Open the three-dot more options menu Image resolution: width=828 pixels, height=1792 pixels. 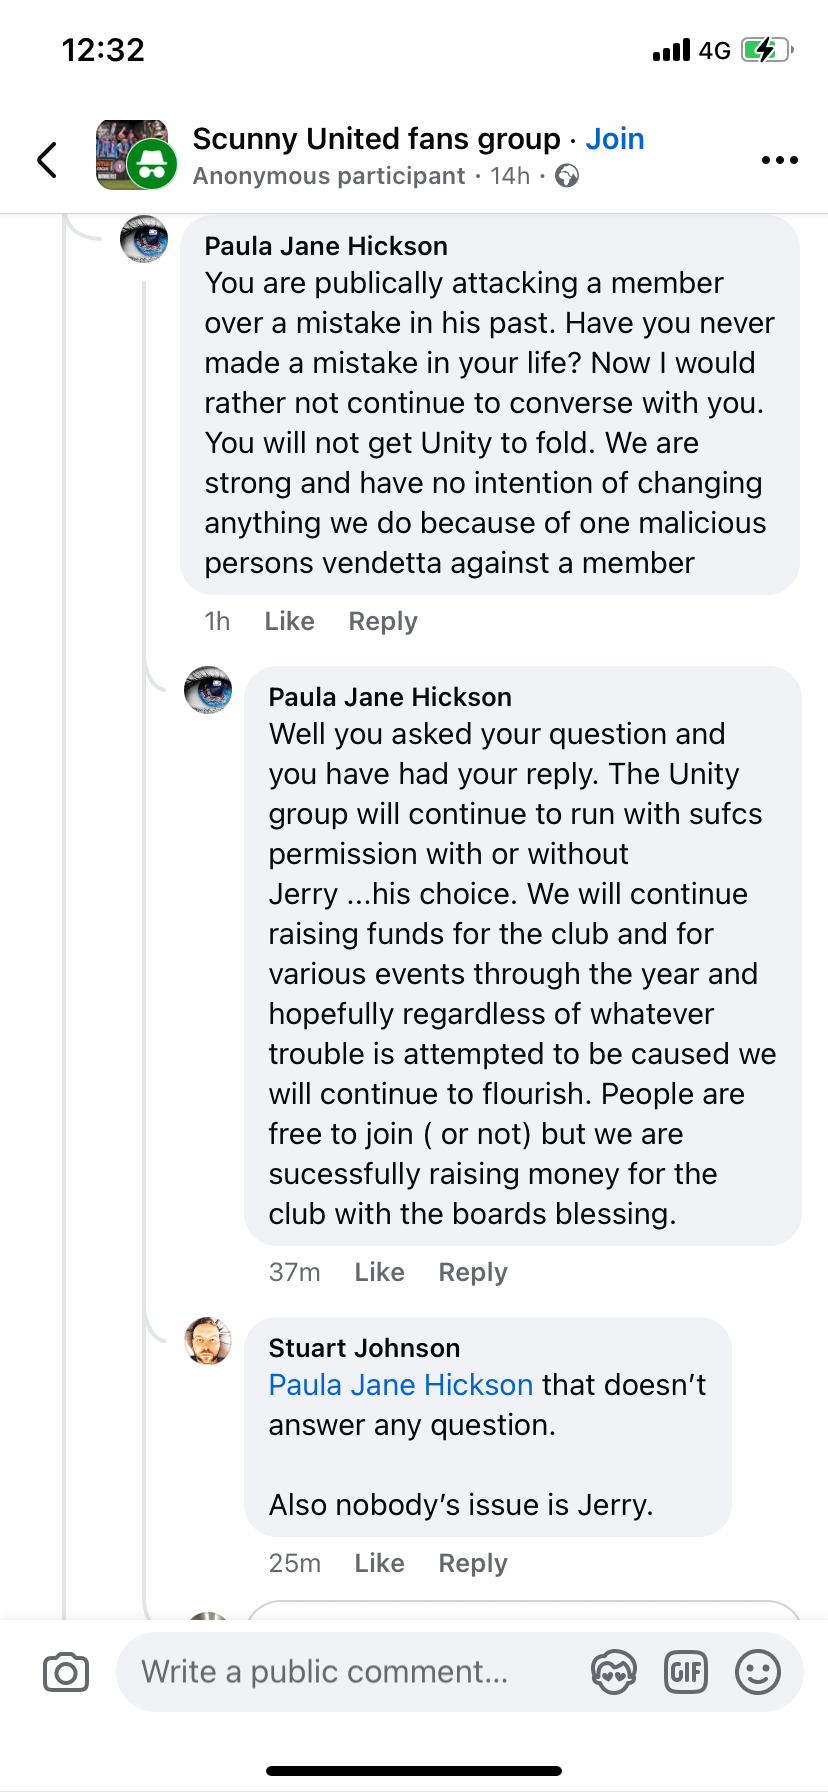click(x=779, y=160)
